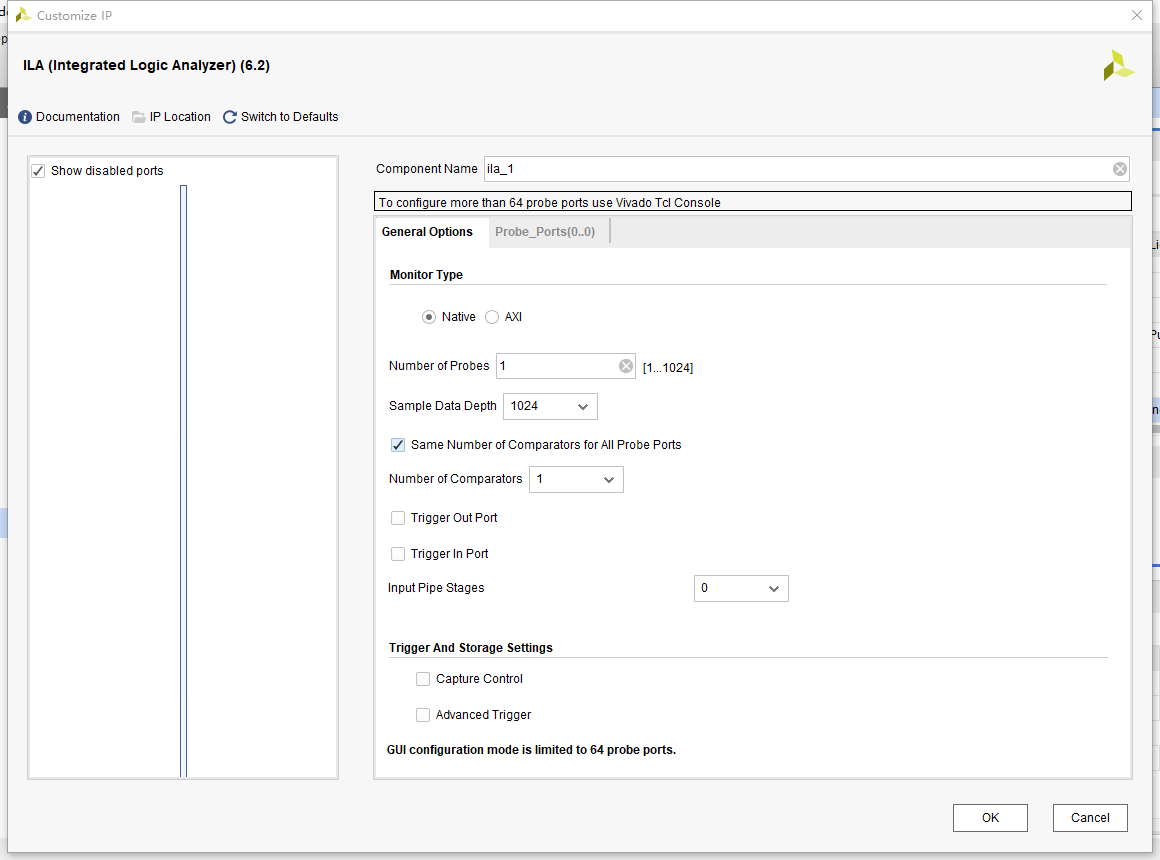Clear the Component Name field with X icon
1160x860 pixels.
tap(1120, 169)
